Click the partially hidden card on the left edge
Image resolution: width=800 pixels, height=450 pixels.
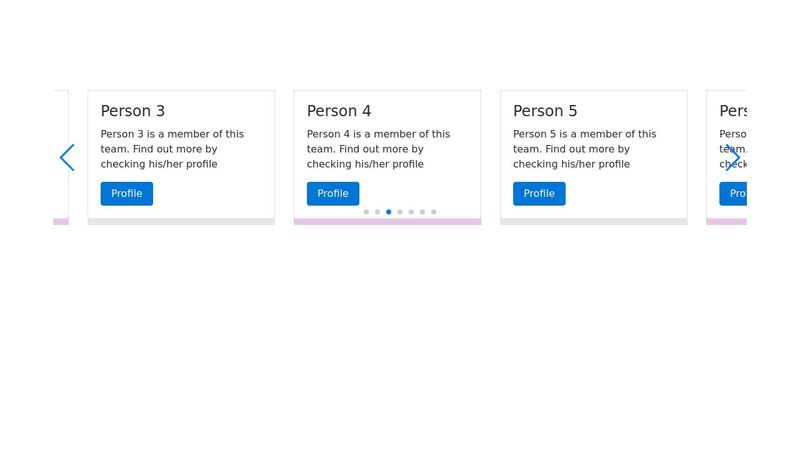coord(61,120)
